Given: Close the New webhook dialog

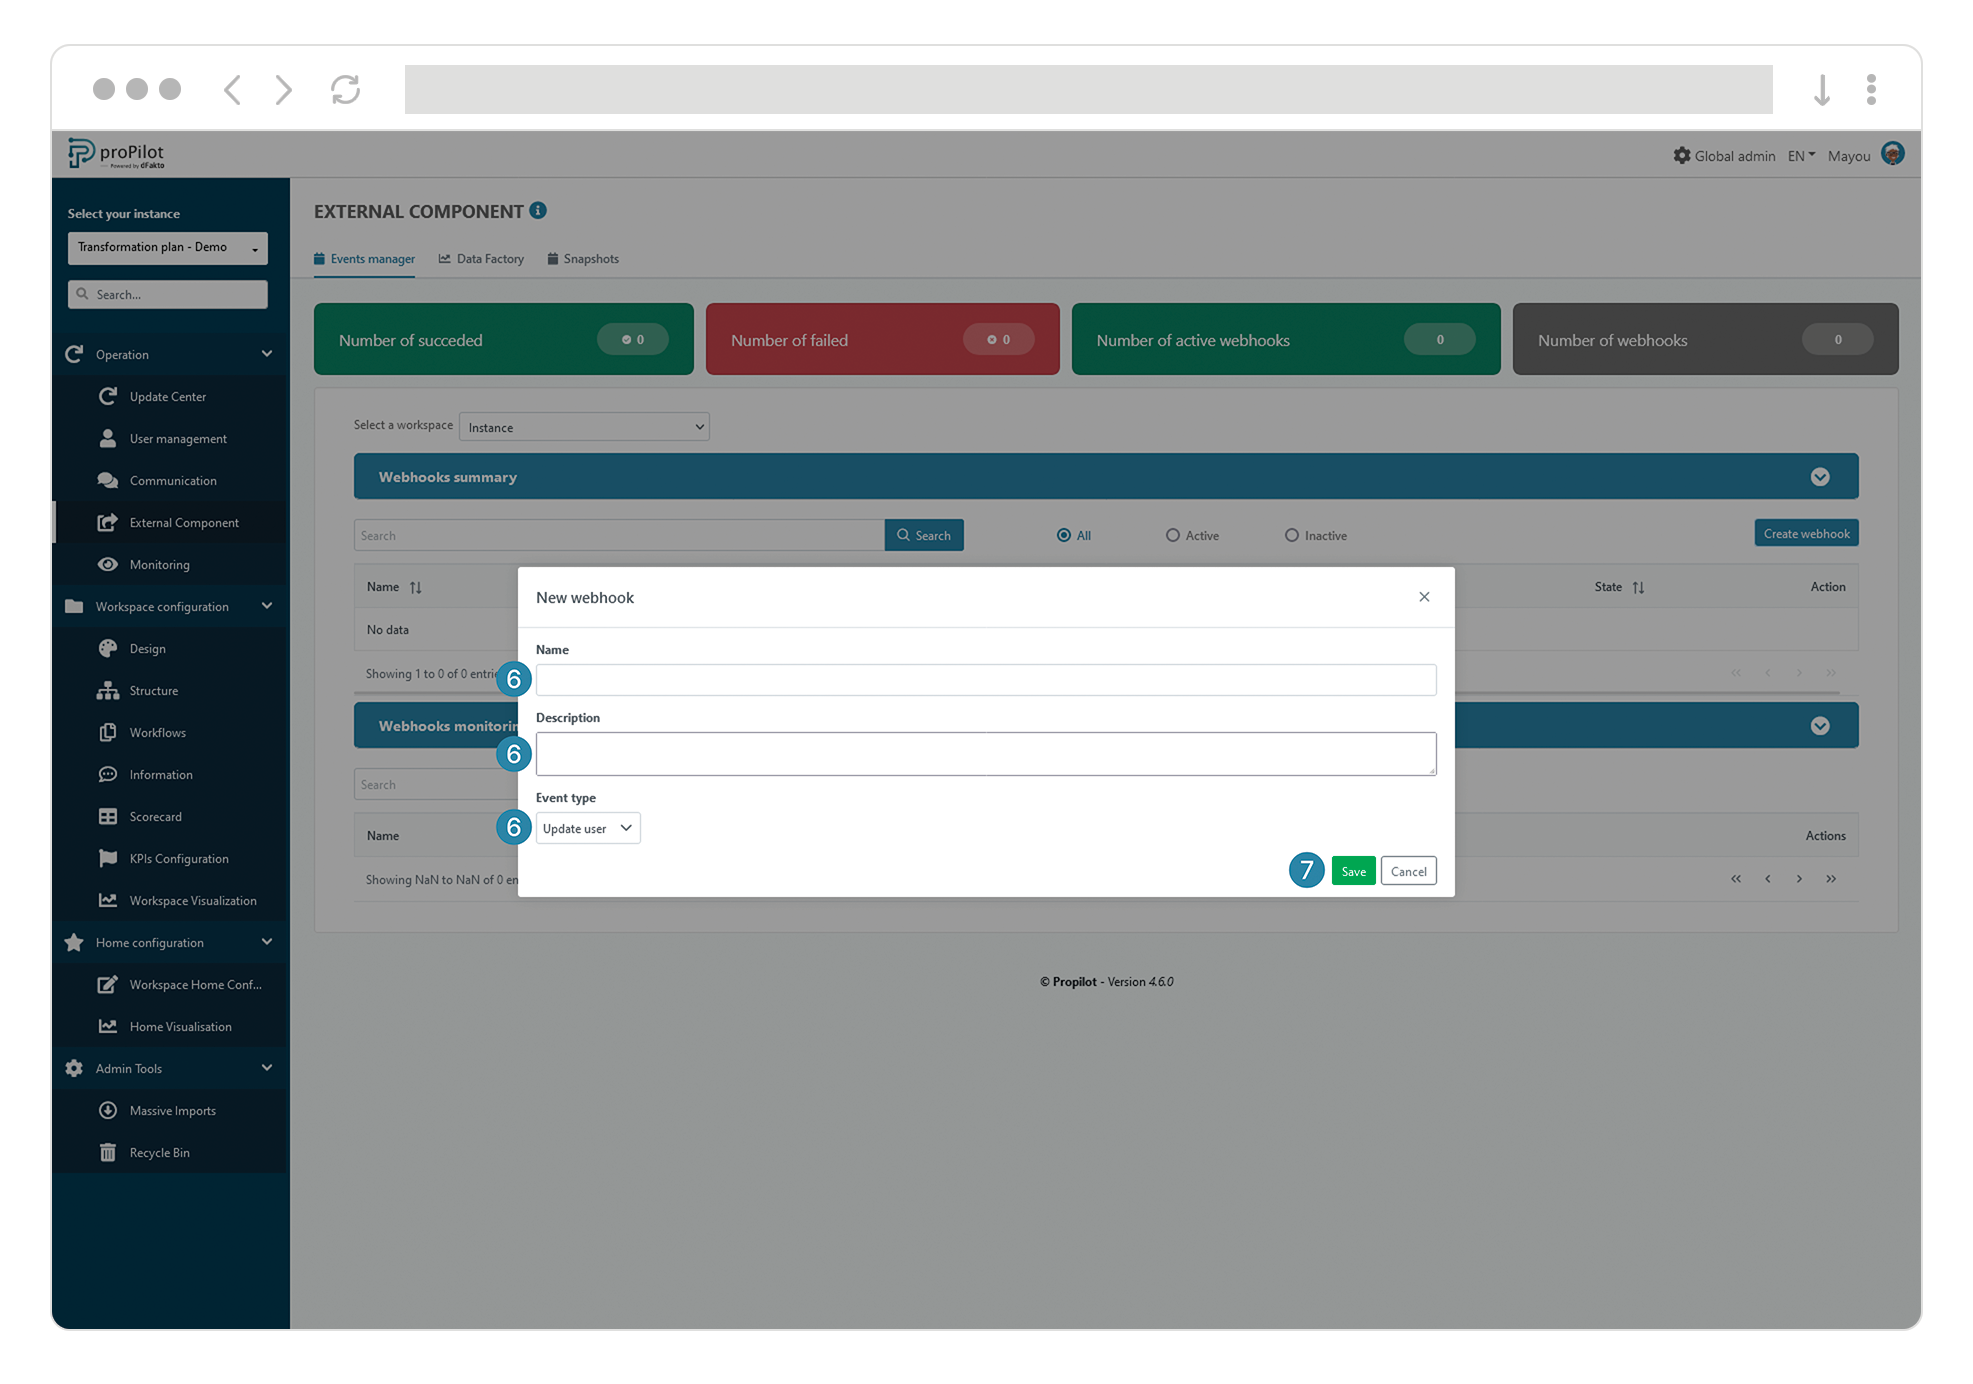Looking at the screenshot, I should [x=1424, y=597].
